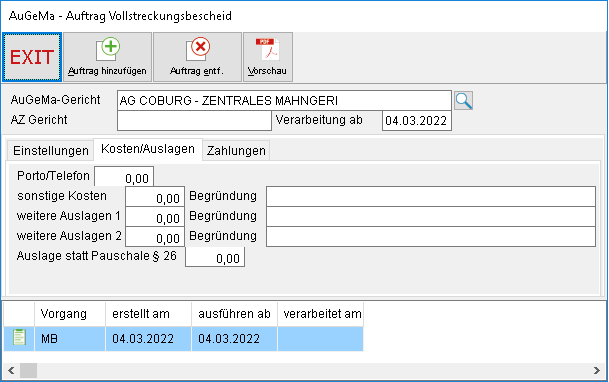Click erstellt am date 04.03.2022 in MB row
Viewport: 609px width, 382px height.
(x=148, y=339)
